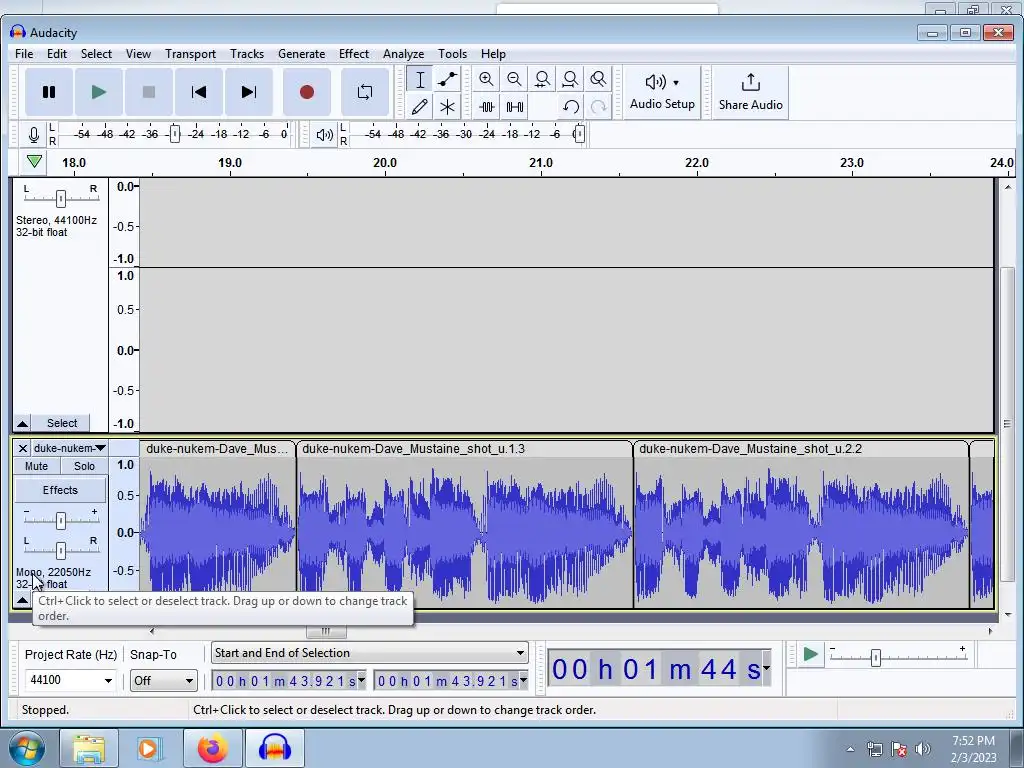
Task: Open the View menu
Action: [138, 54]
